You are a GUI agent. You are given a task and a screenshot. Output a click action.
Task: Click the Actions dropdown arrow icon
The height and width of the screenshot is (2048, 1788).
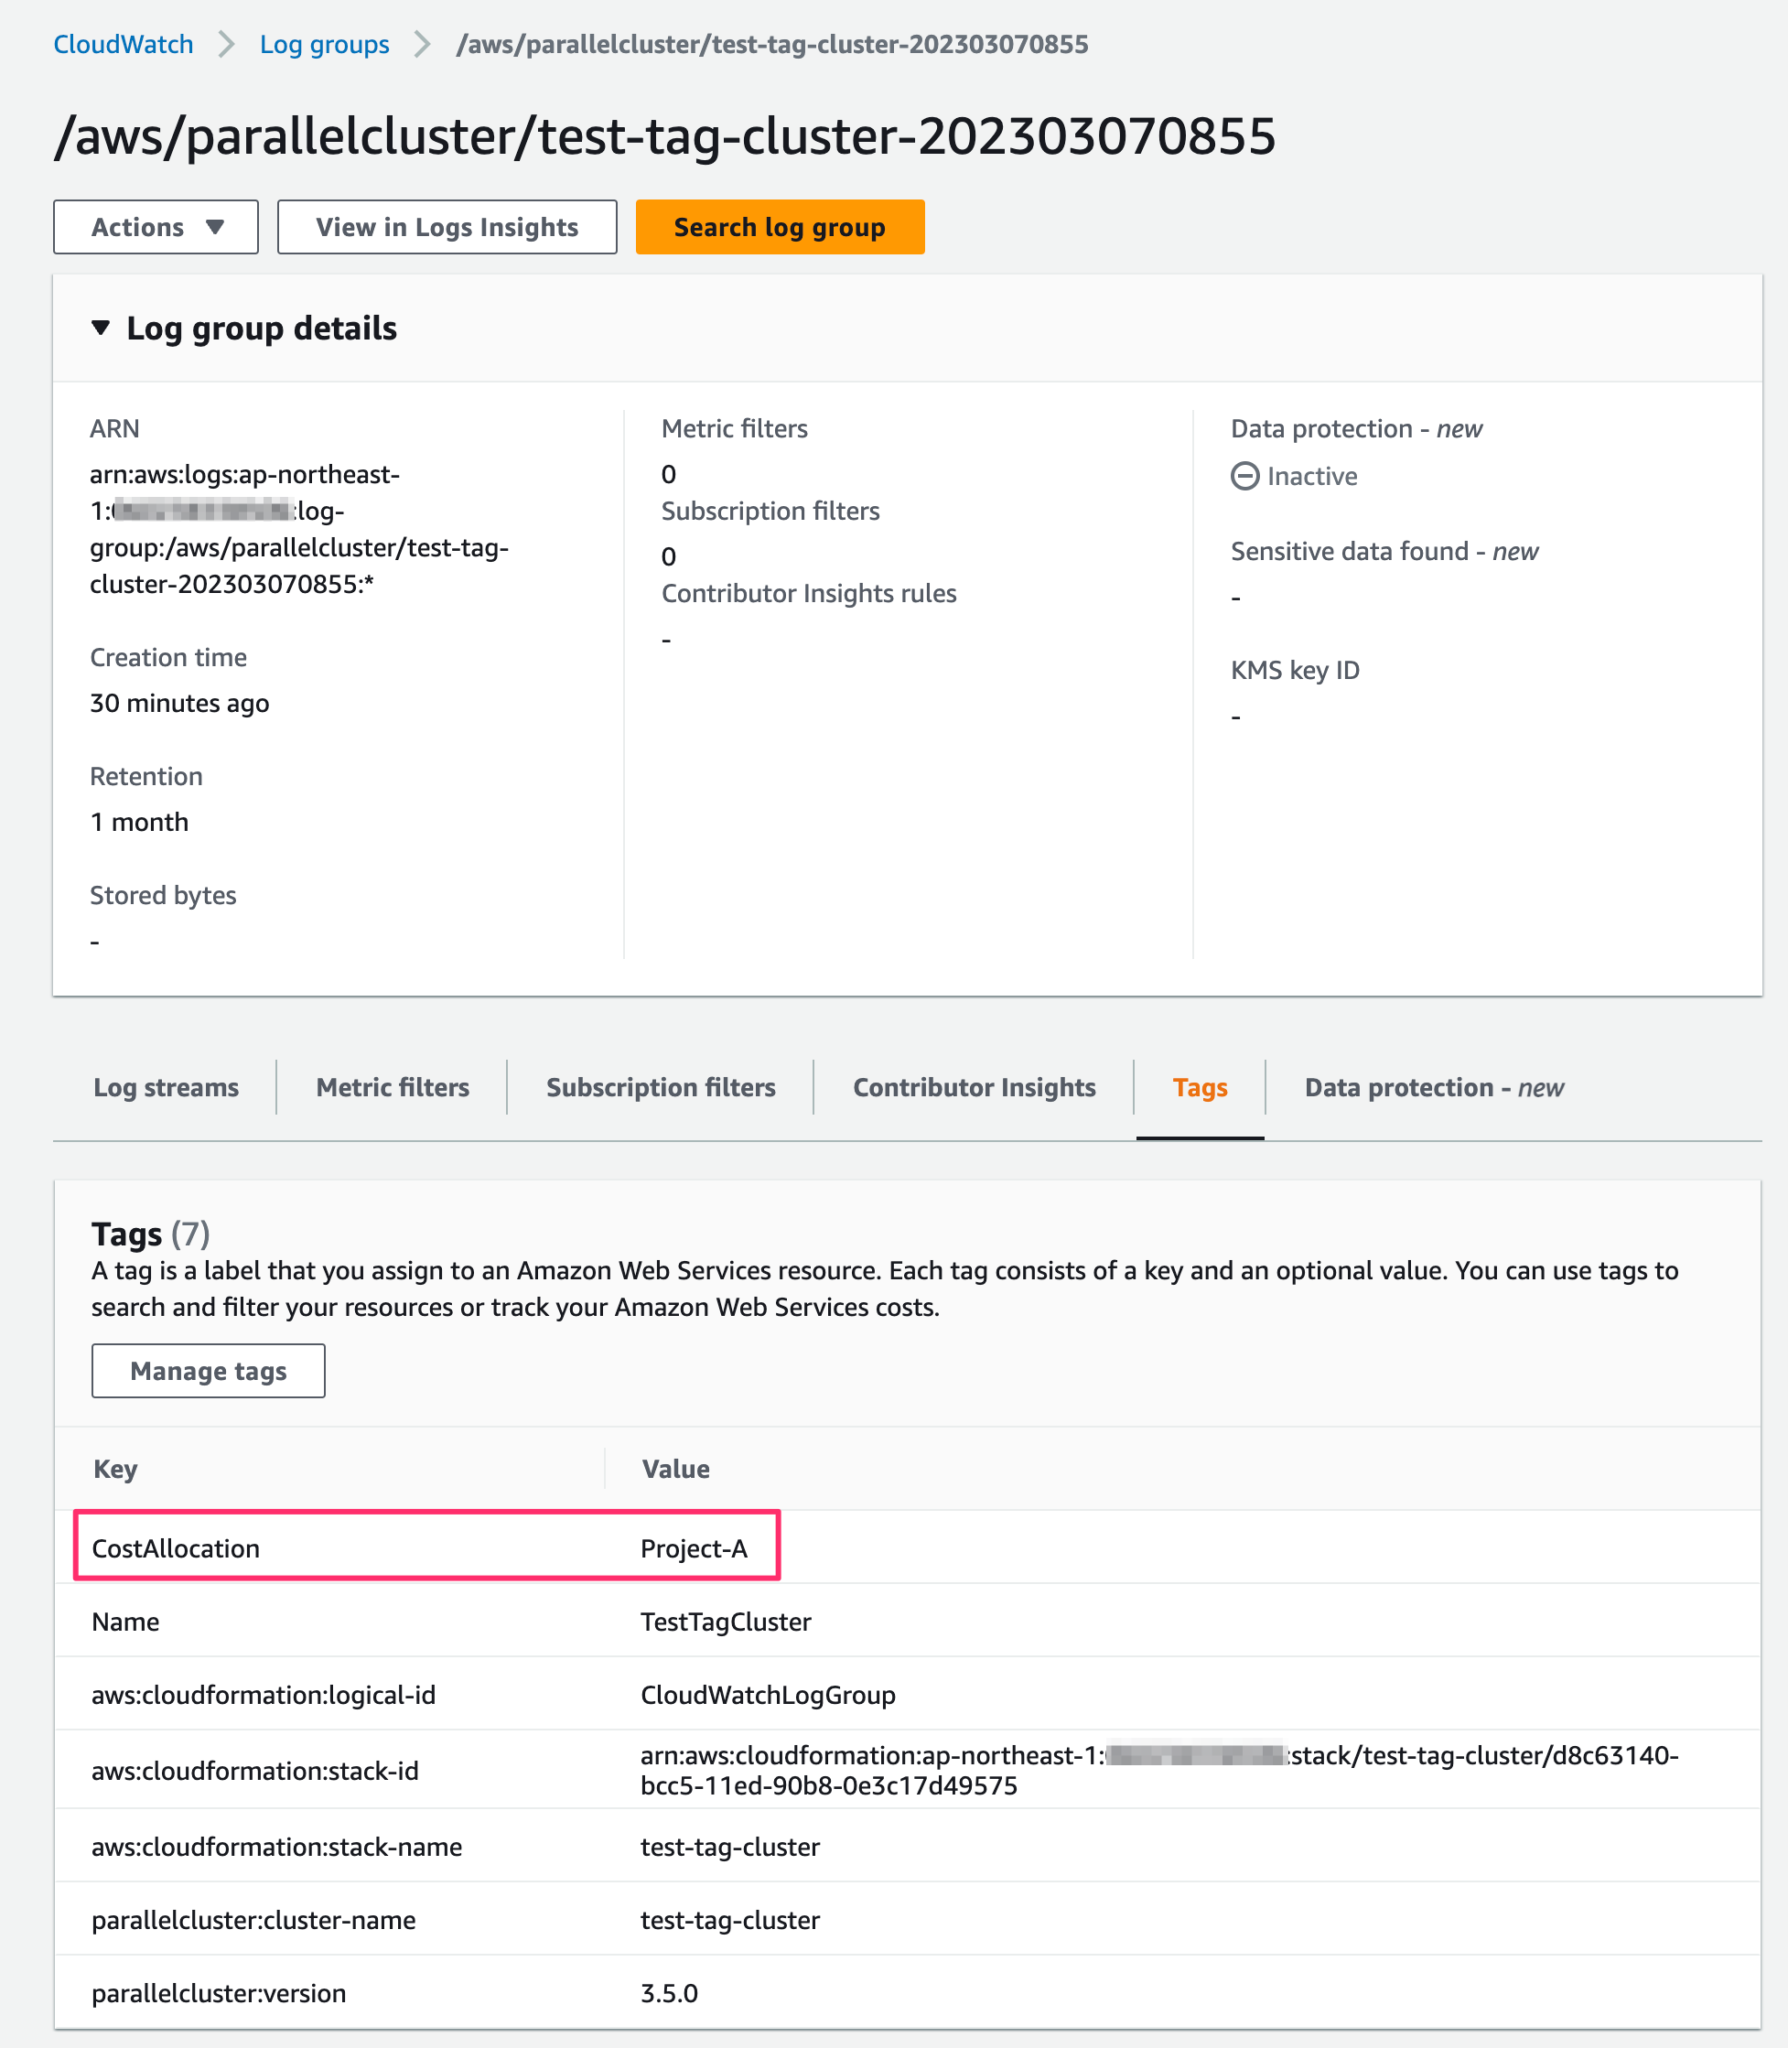tap(216, 227)
